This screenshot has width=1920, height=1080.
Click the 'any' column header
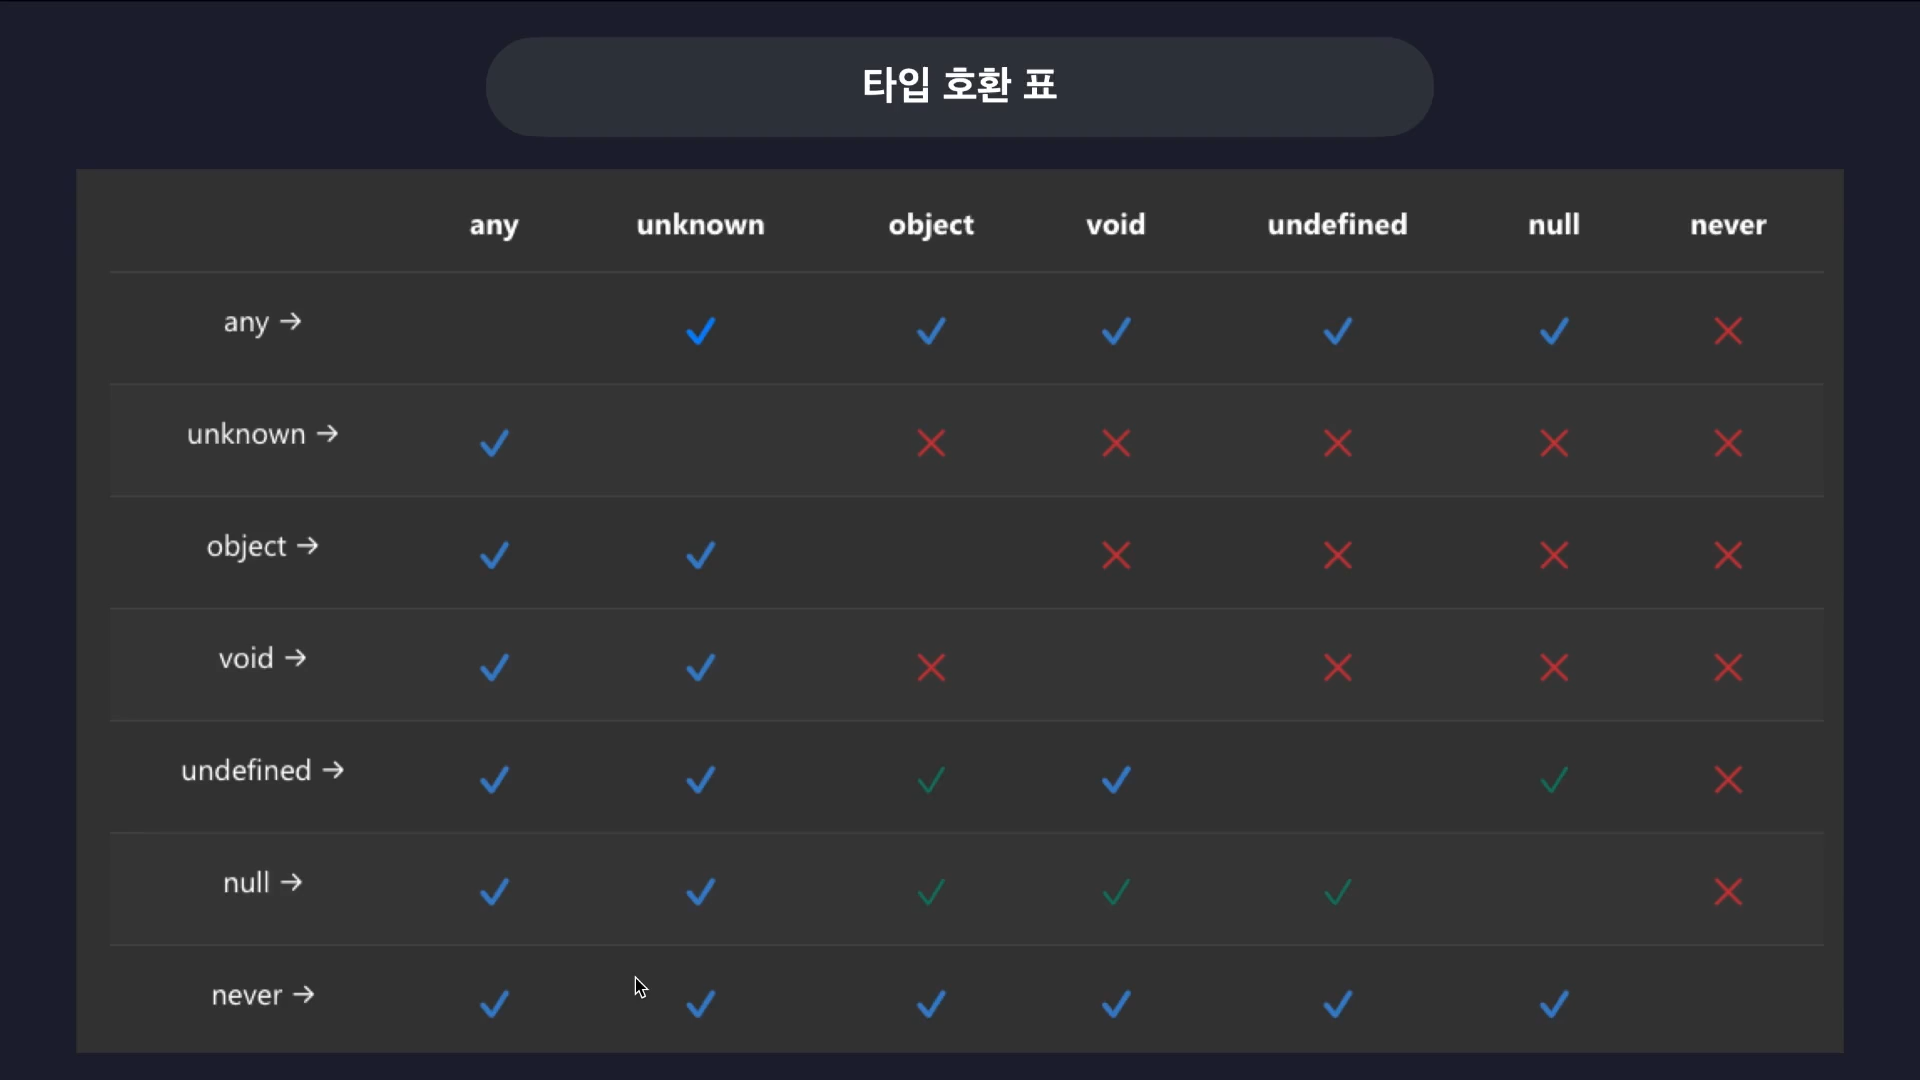(494, 225)
